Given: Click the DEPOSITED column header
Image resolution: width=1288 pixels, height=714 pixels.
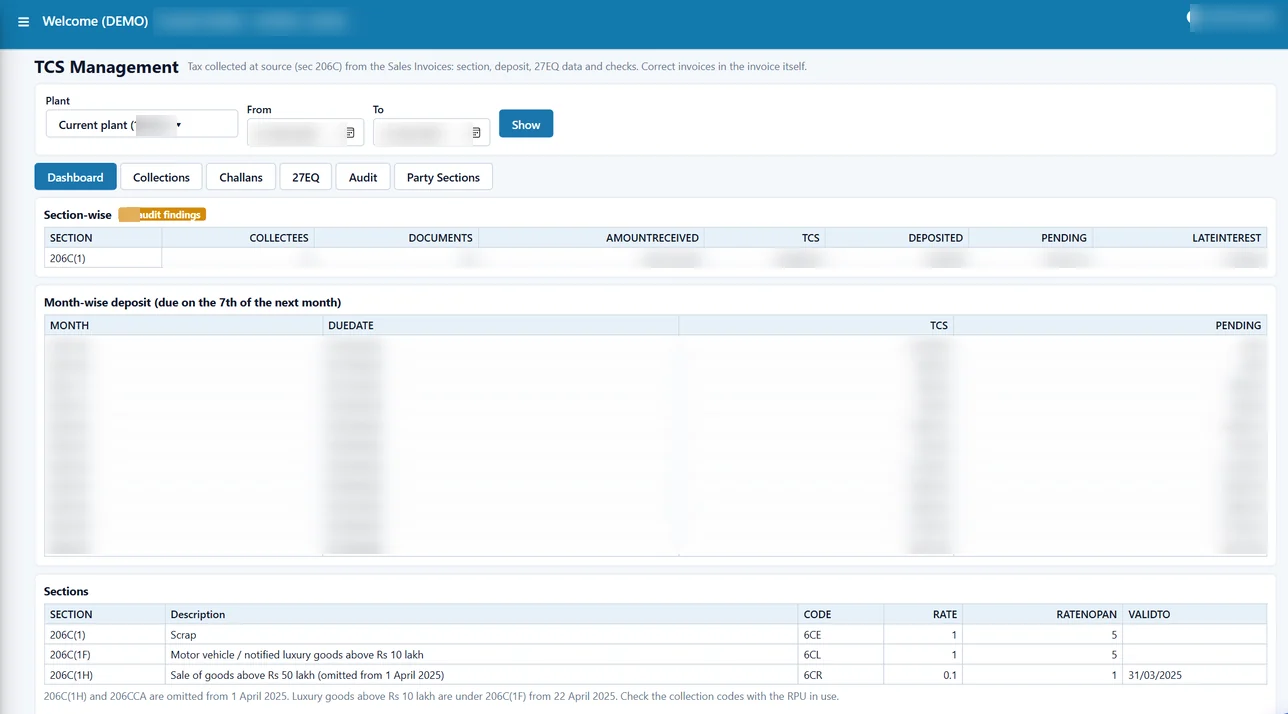Looking at the screenshot, I should pyautogui.click(x=897, y=238).
